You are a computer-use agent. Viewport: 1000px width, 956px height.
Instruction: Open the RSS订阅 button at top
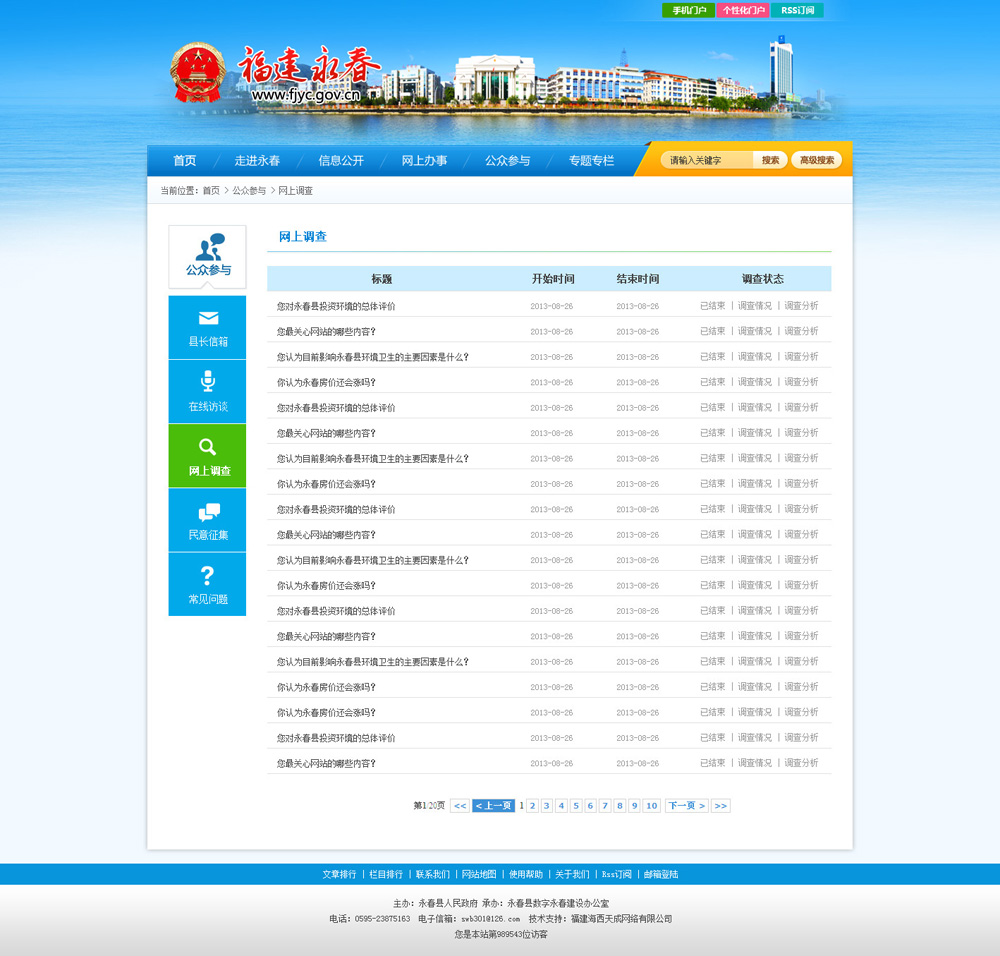(x=797, y=11)
